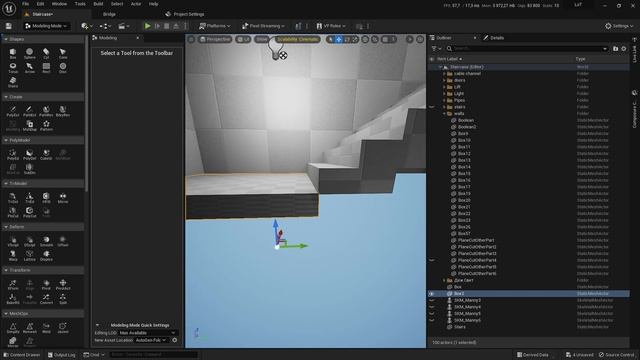Open the CubeGr tool
Image resolution: width=640 pixels, height=360 pixels.
(46, 154)
